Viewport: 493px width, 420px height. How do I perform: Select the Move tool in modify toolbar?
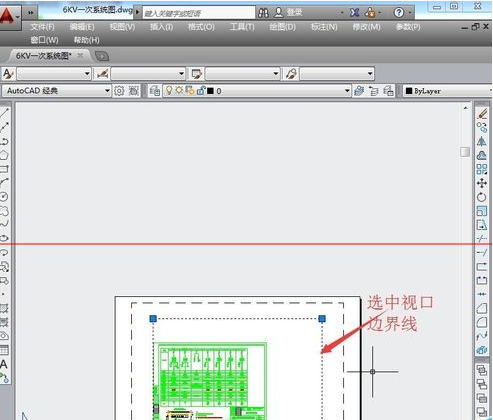[482, 183]
